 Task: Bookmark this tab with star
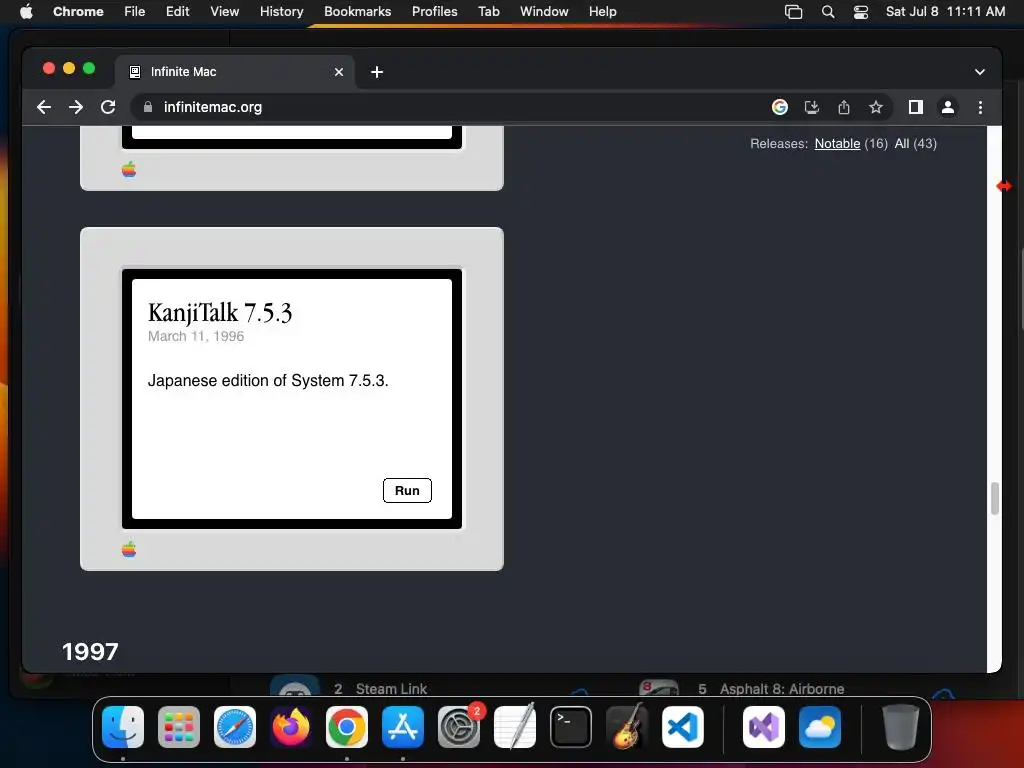point(876,107)
